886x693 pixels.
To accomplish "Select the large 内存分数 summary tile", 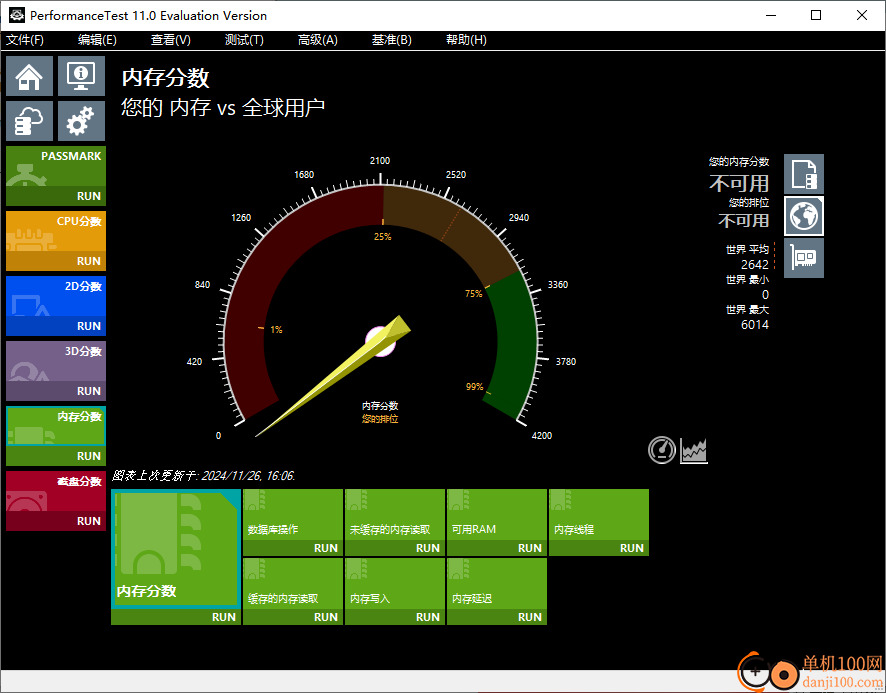I will point(176,549).
